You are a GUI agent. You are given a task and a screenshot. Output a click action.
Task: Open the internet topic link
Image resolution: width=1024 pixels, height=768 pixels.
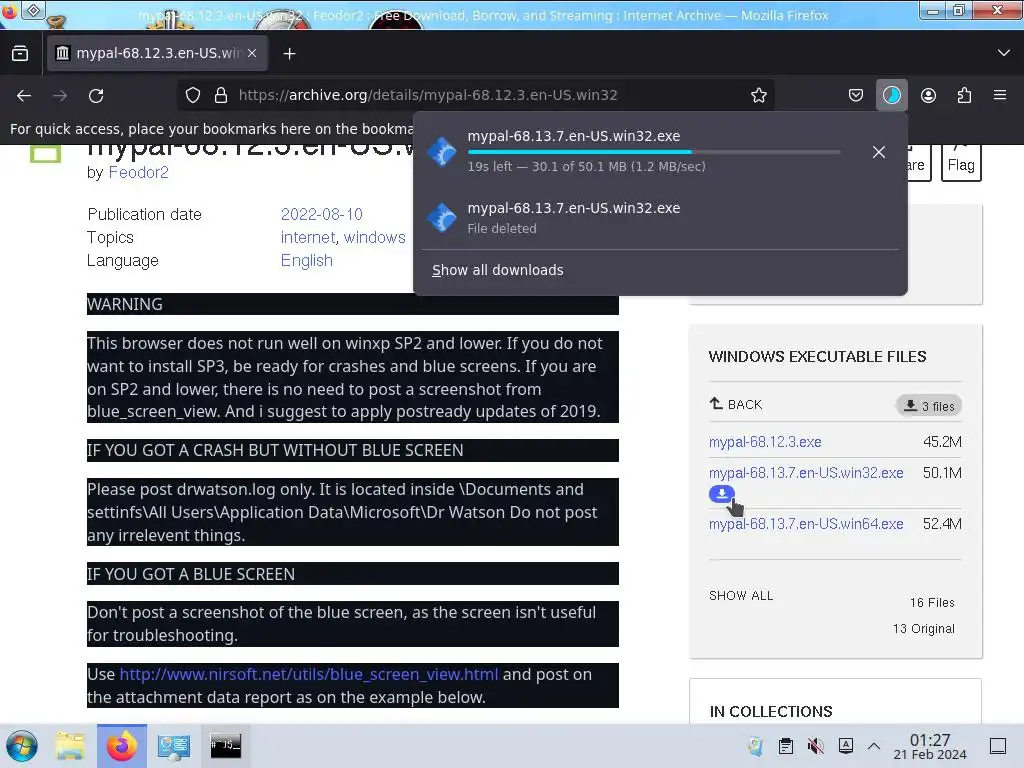tap(308, 237)
